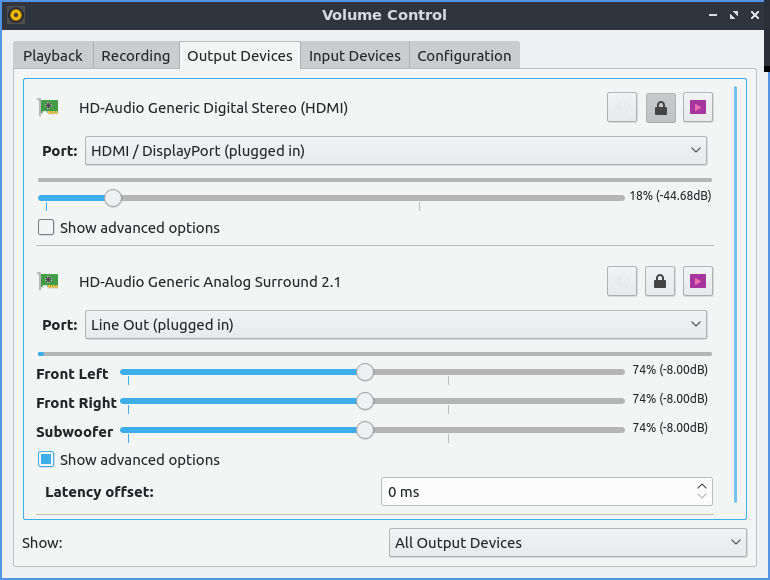This screenshot has height=580, width=770.
Task: Mute the Analog Surround 2.1 output
Action: tap(622, 282)
